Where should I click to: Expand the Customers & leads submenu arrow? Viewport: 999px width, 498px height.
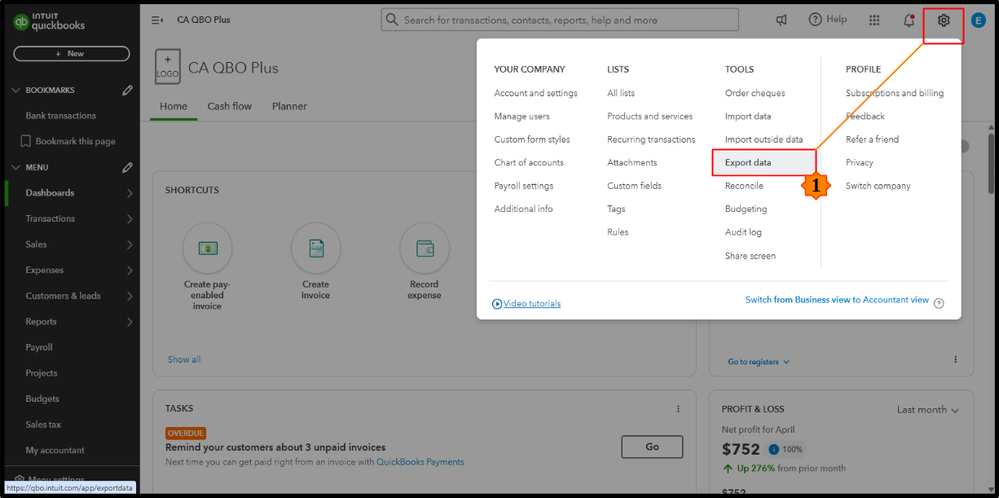click(129, 296)
